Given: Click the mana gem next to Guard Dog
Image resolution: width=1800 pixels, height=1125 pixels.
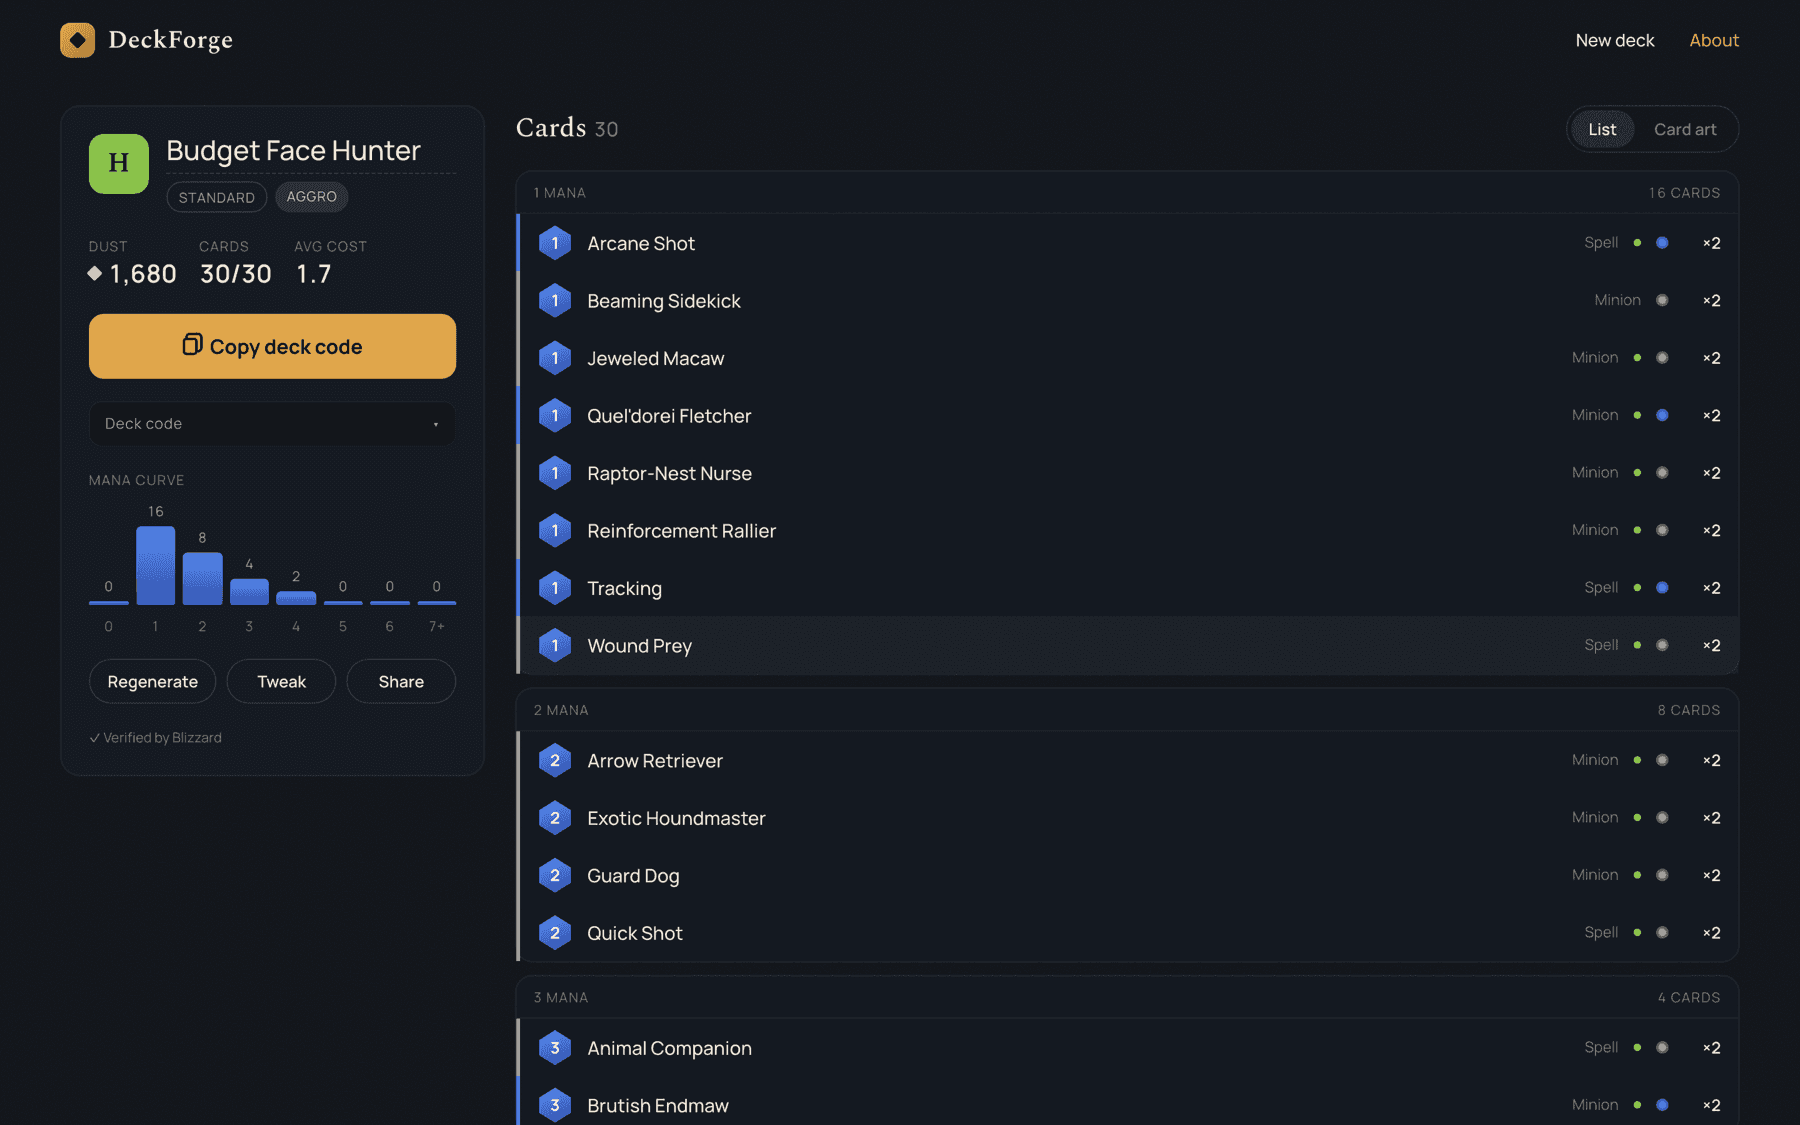Looking at the screenshot, I should [x=555, y=876].
